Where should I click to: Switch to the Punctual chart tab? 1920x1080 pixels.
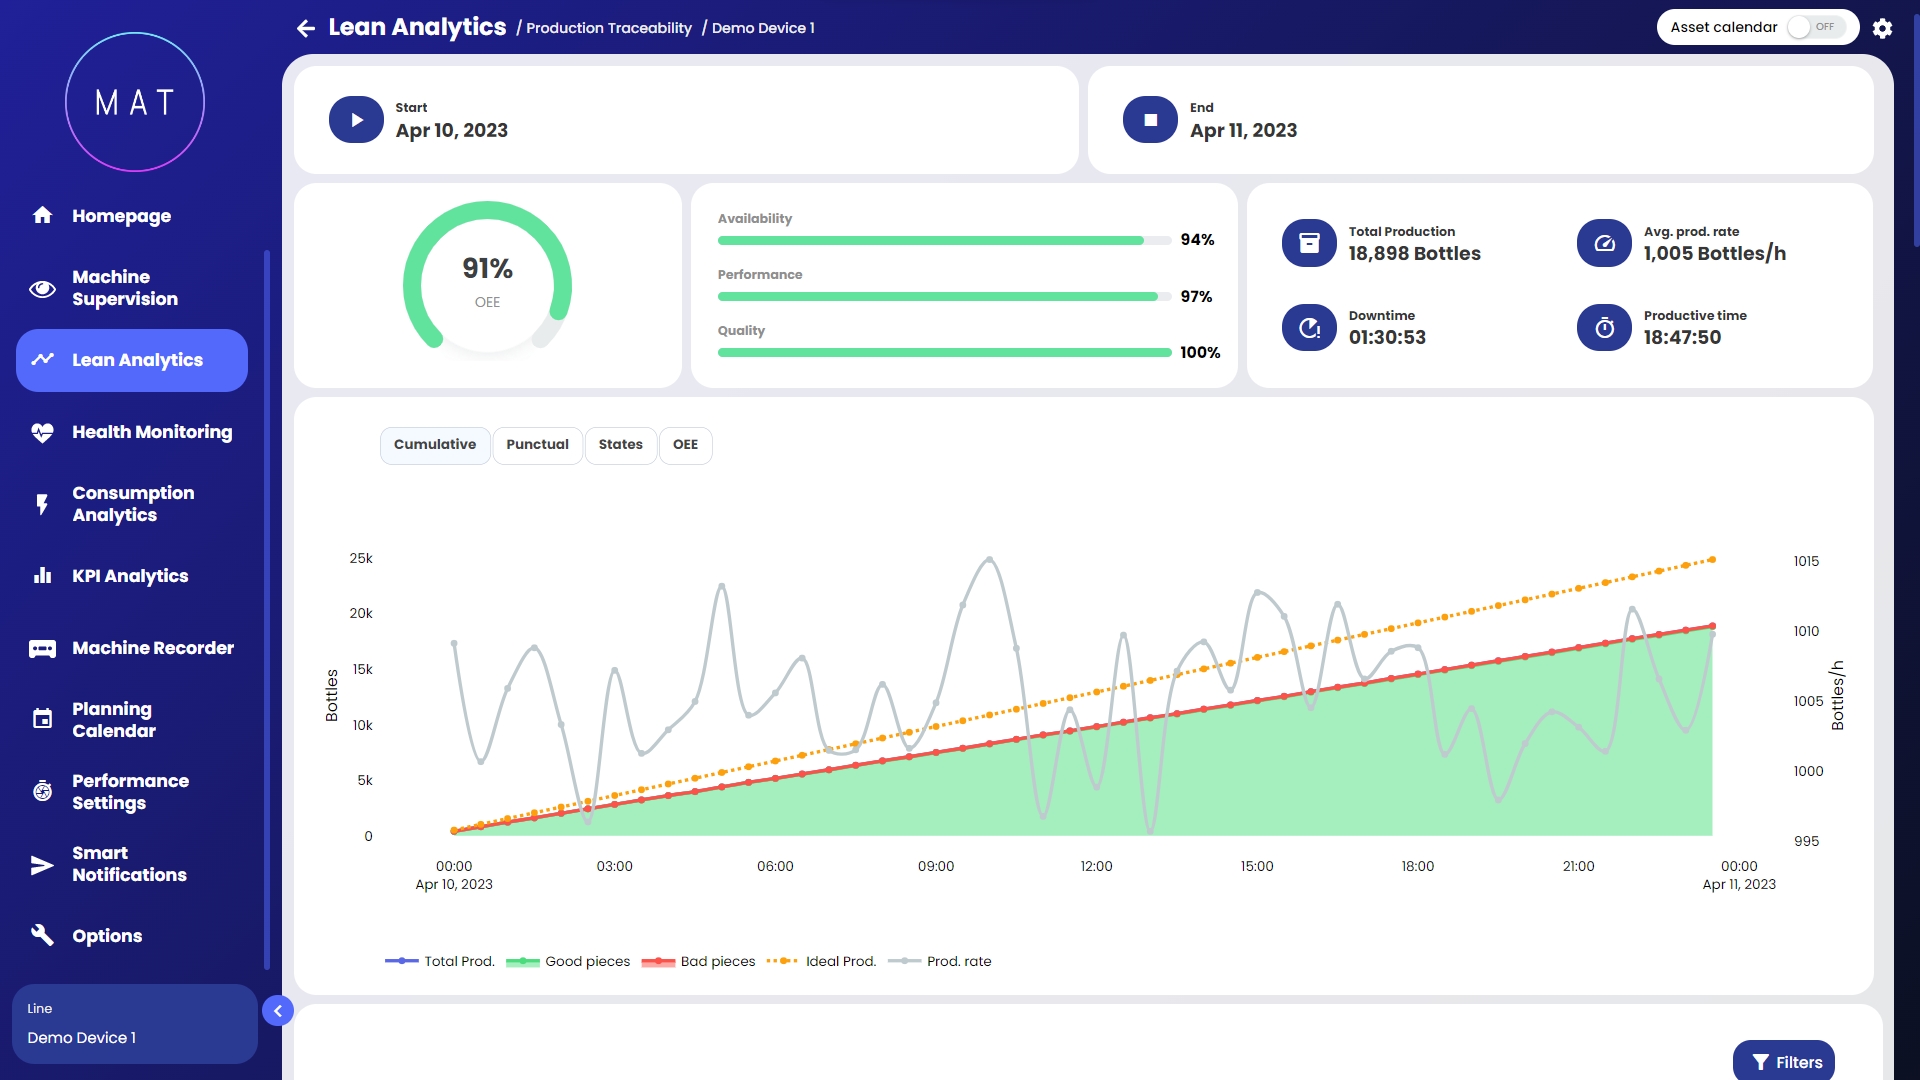pyautogui.click(x=537, y=445)
